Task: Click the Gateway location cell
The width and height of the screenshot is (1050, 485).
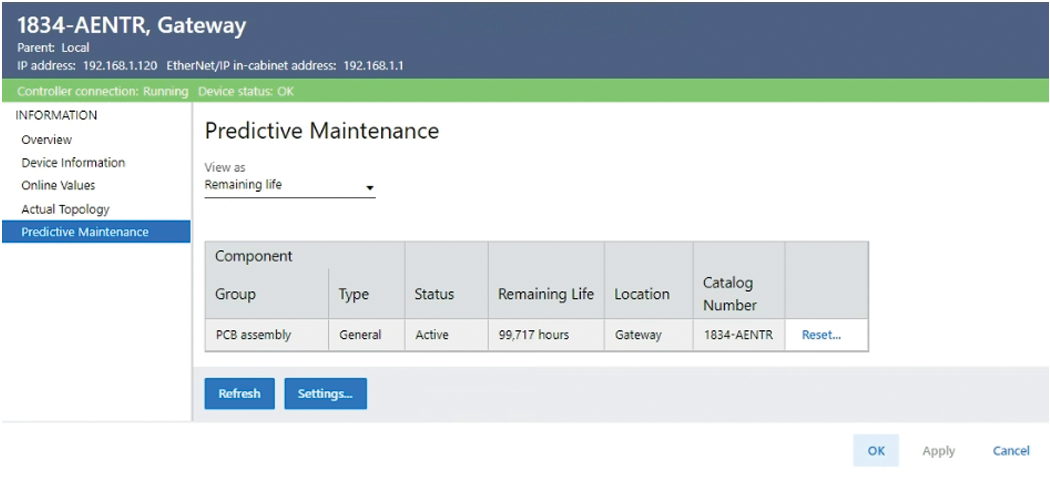Action: coord(648,335)
